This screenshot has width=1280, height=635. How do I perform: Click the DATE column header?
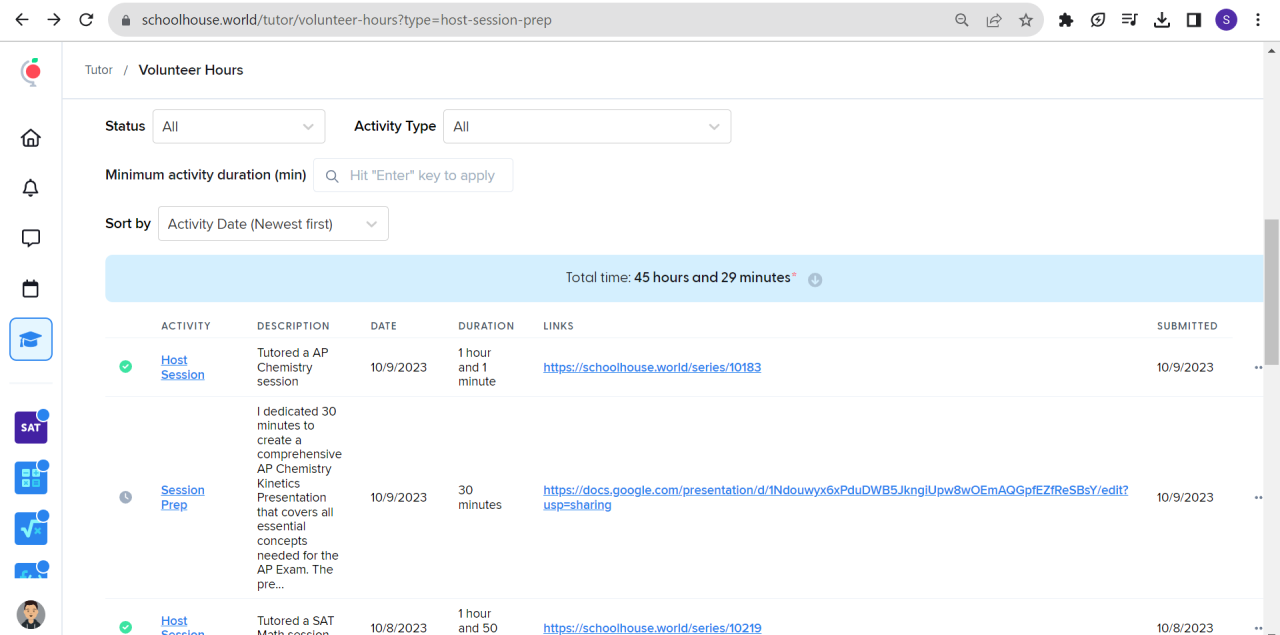[x=384, y=326]
